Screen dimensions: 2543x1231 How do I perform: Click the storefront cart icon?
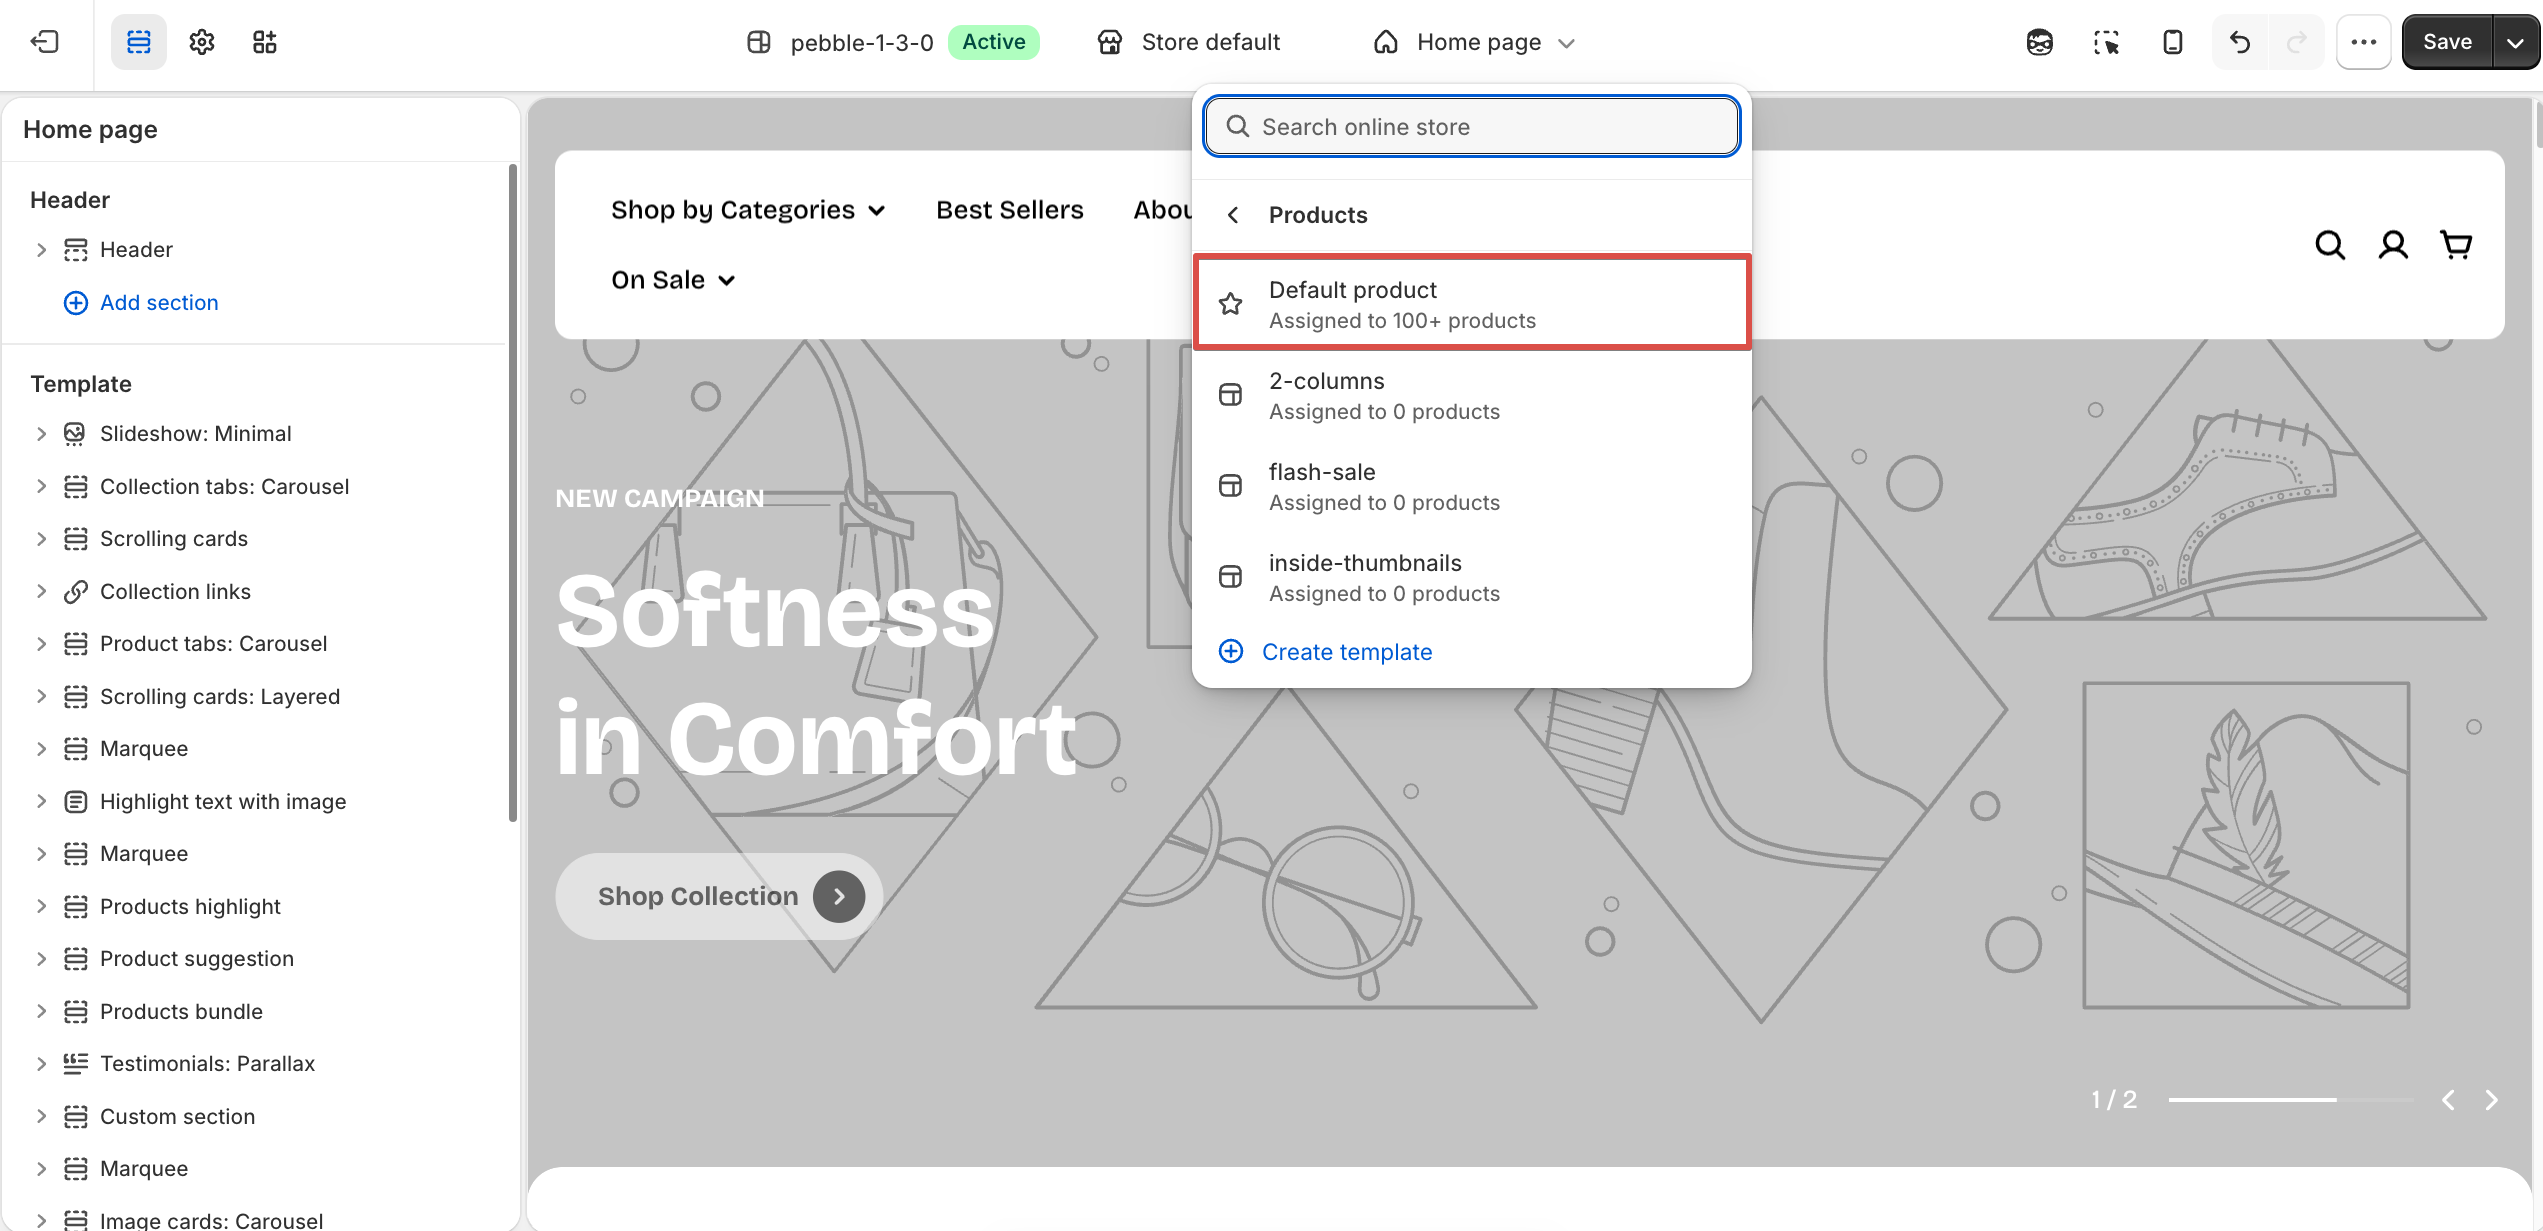pyautogui.click(x=2456, y=245)
